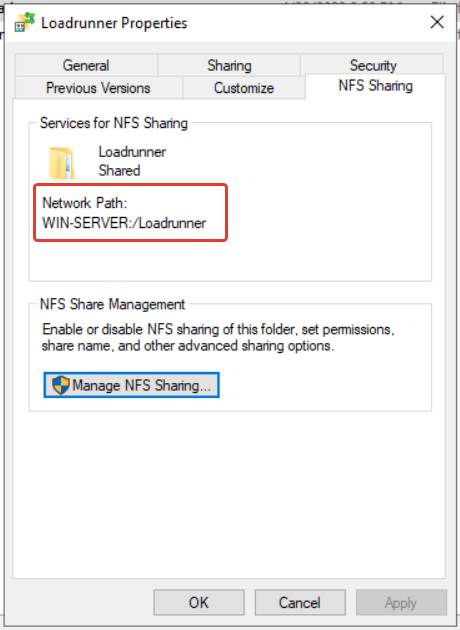Screen dimensions: 460x630
Task: Click the NFS Share Management group heading
Action: tap(112, 304)
